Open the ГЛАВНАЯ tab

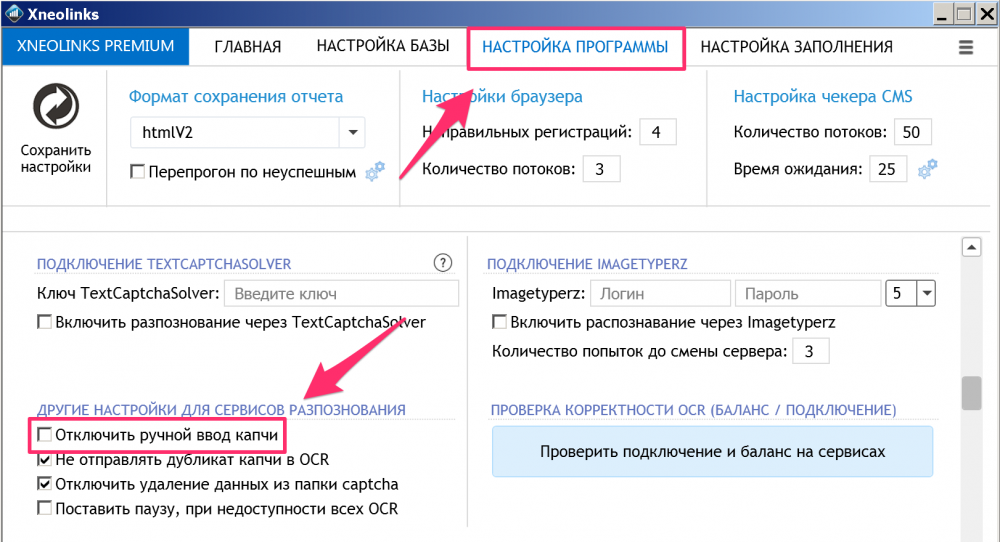247,47
